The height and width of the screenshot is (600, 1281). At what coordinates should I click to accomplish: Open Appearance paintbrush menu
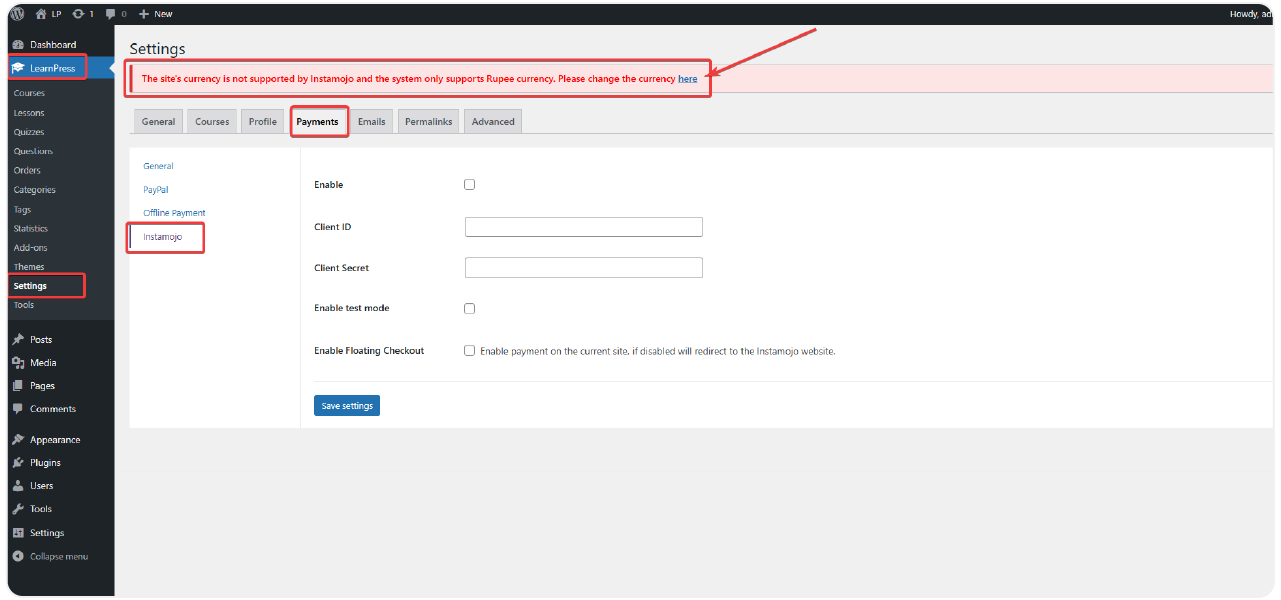[x=18, y=440]
